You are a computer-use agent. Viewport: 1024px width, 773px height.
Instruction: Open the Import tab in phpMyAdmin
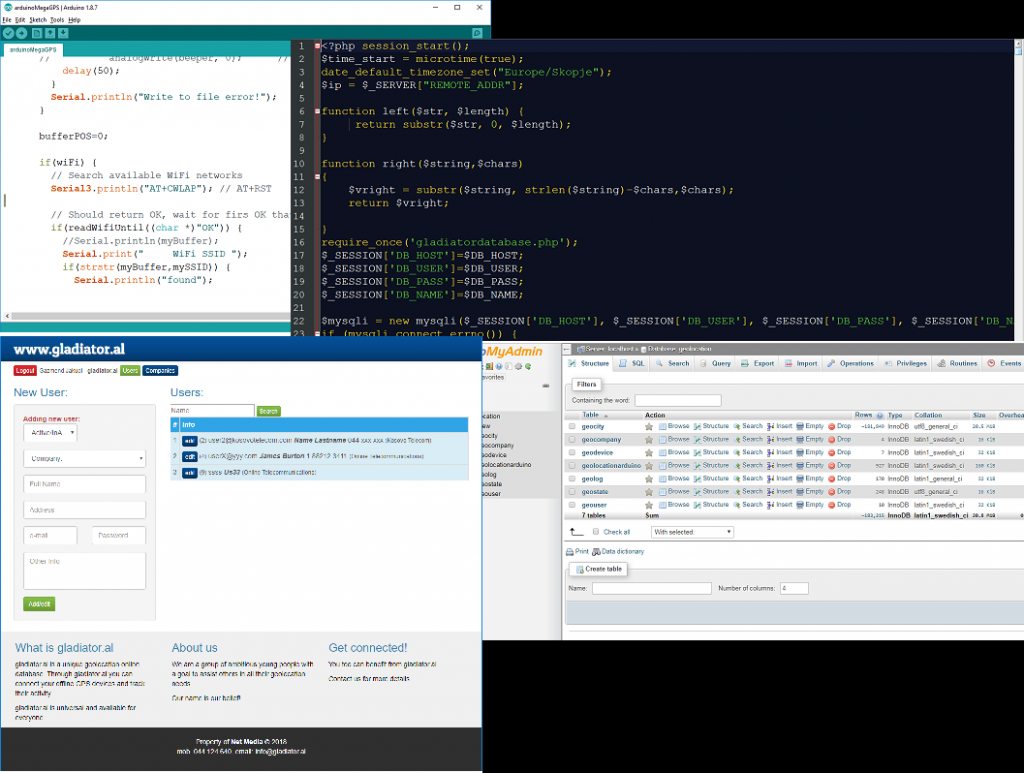[801, 364]
